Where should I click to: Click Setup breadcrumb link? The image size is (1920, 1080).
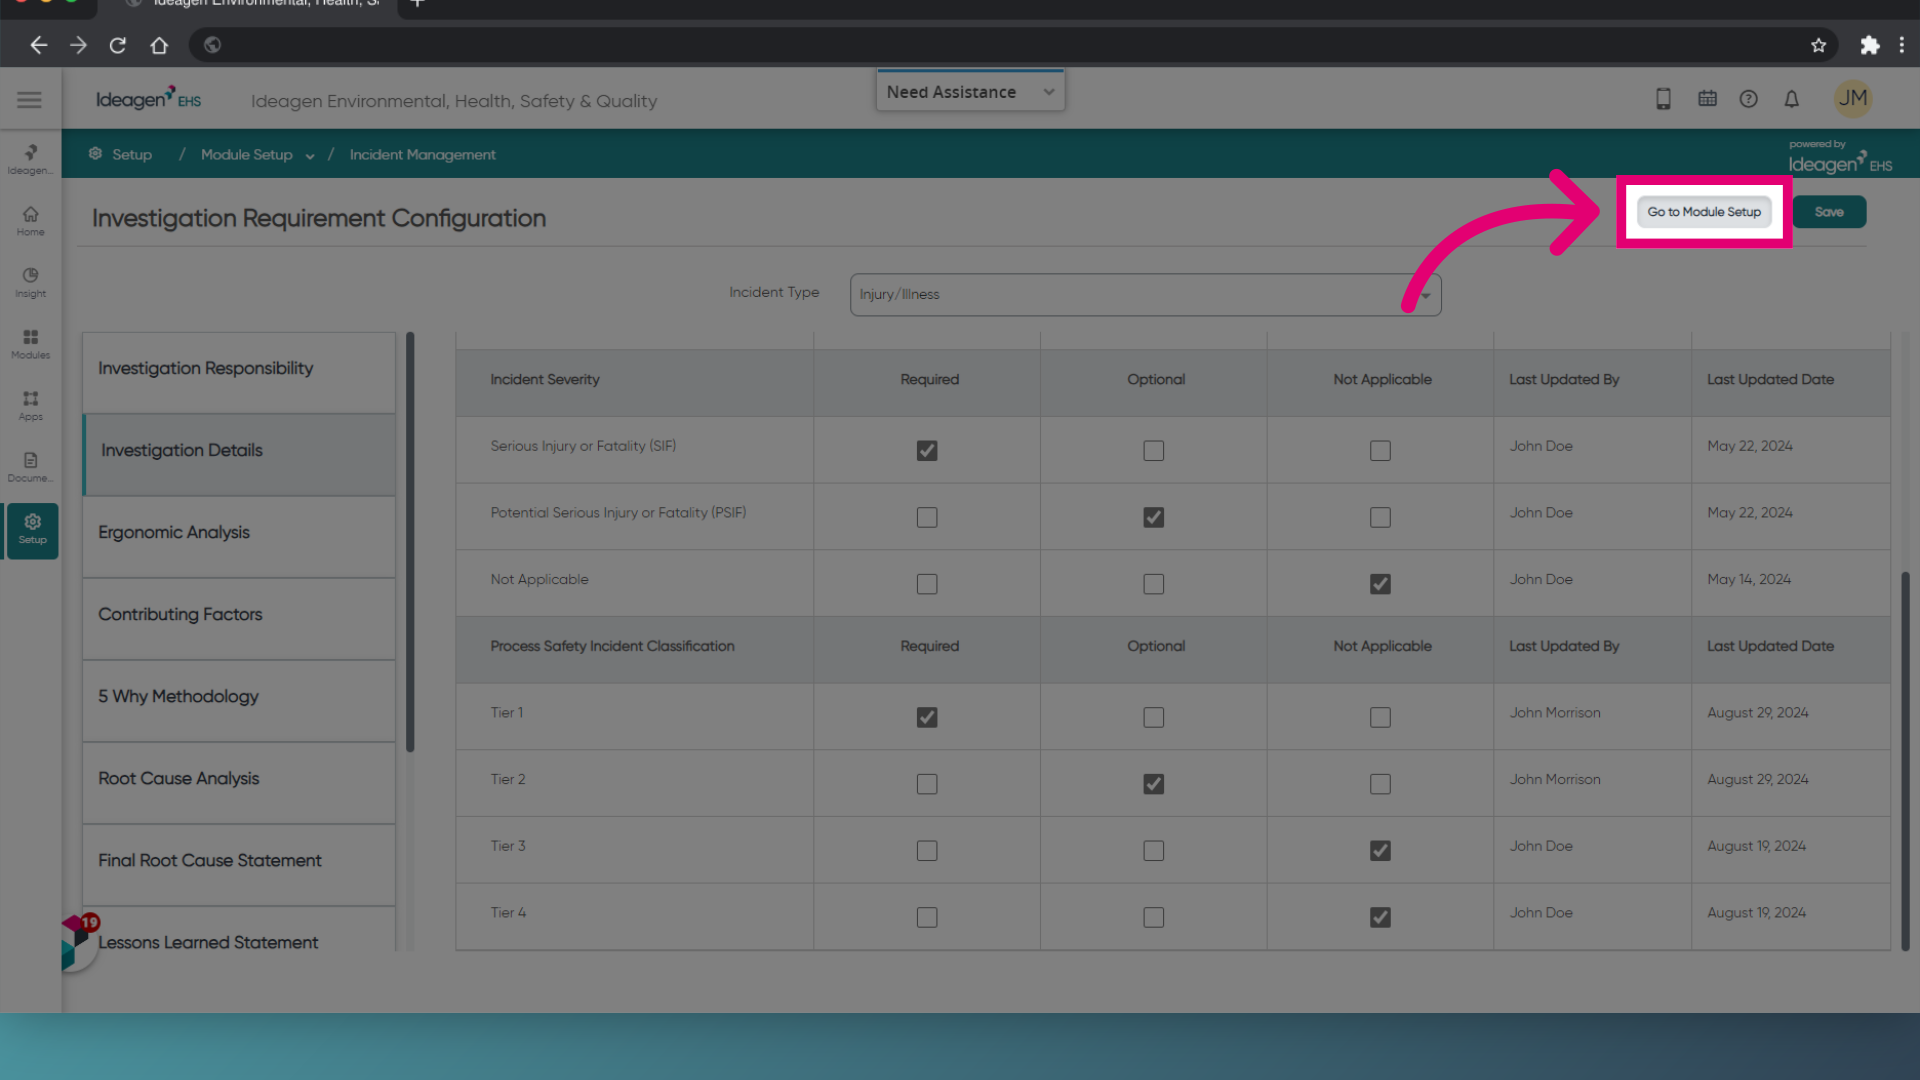point(132,155)
